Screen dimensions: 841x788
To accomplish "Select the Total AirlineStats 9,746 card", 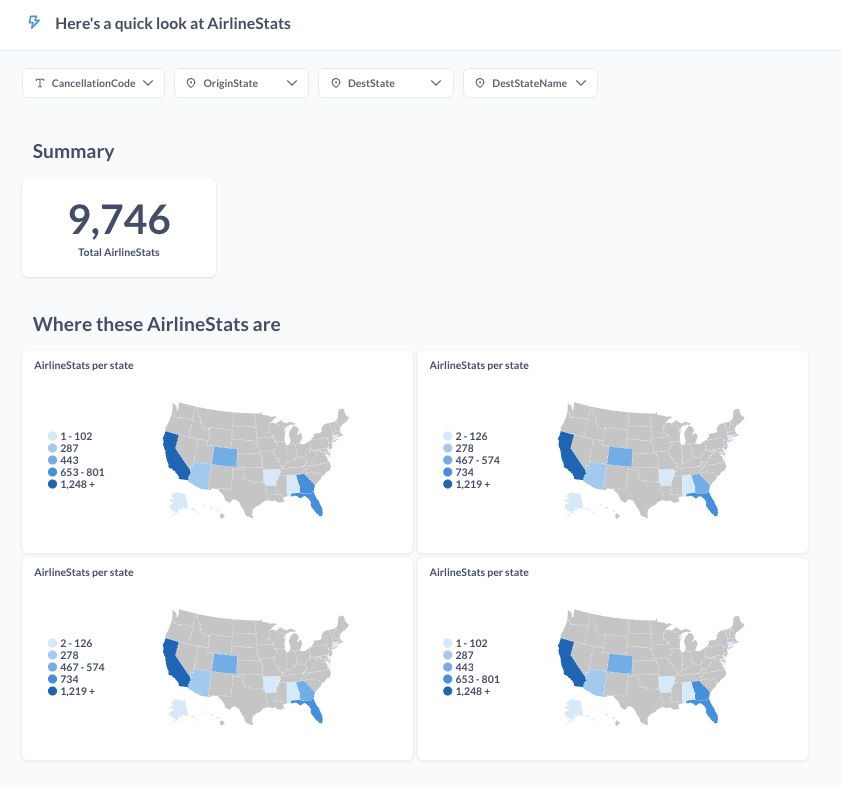I will point(119,227).
